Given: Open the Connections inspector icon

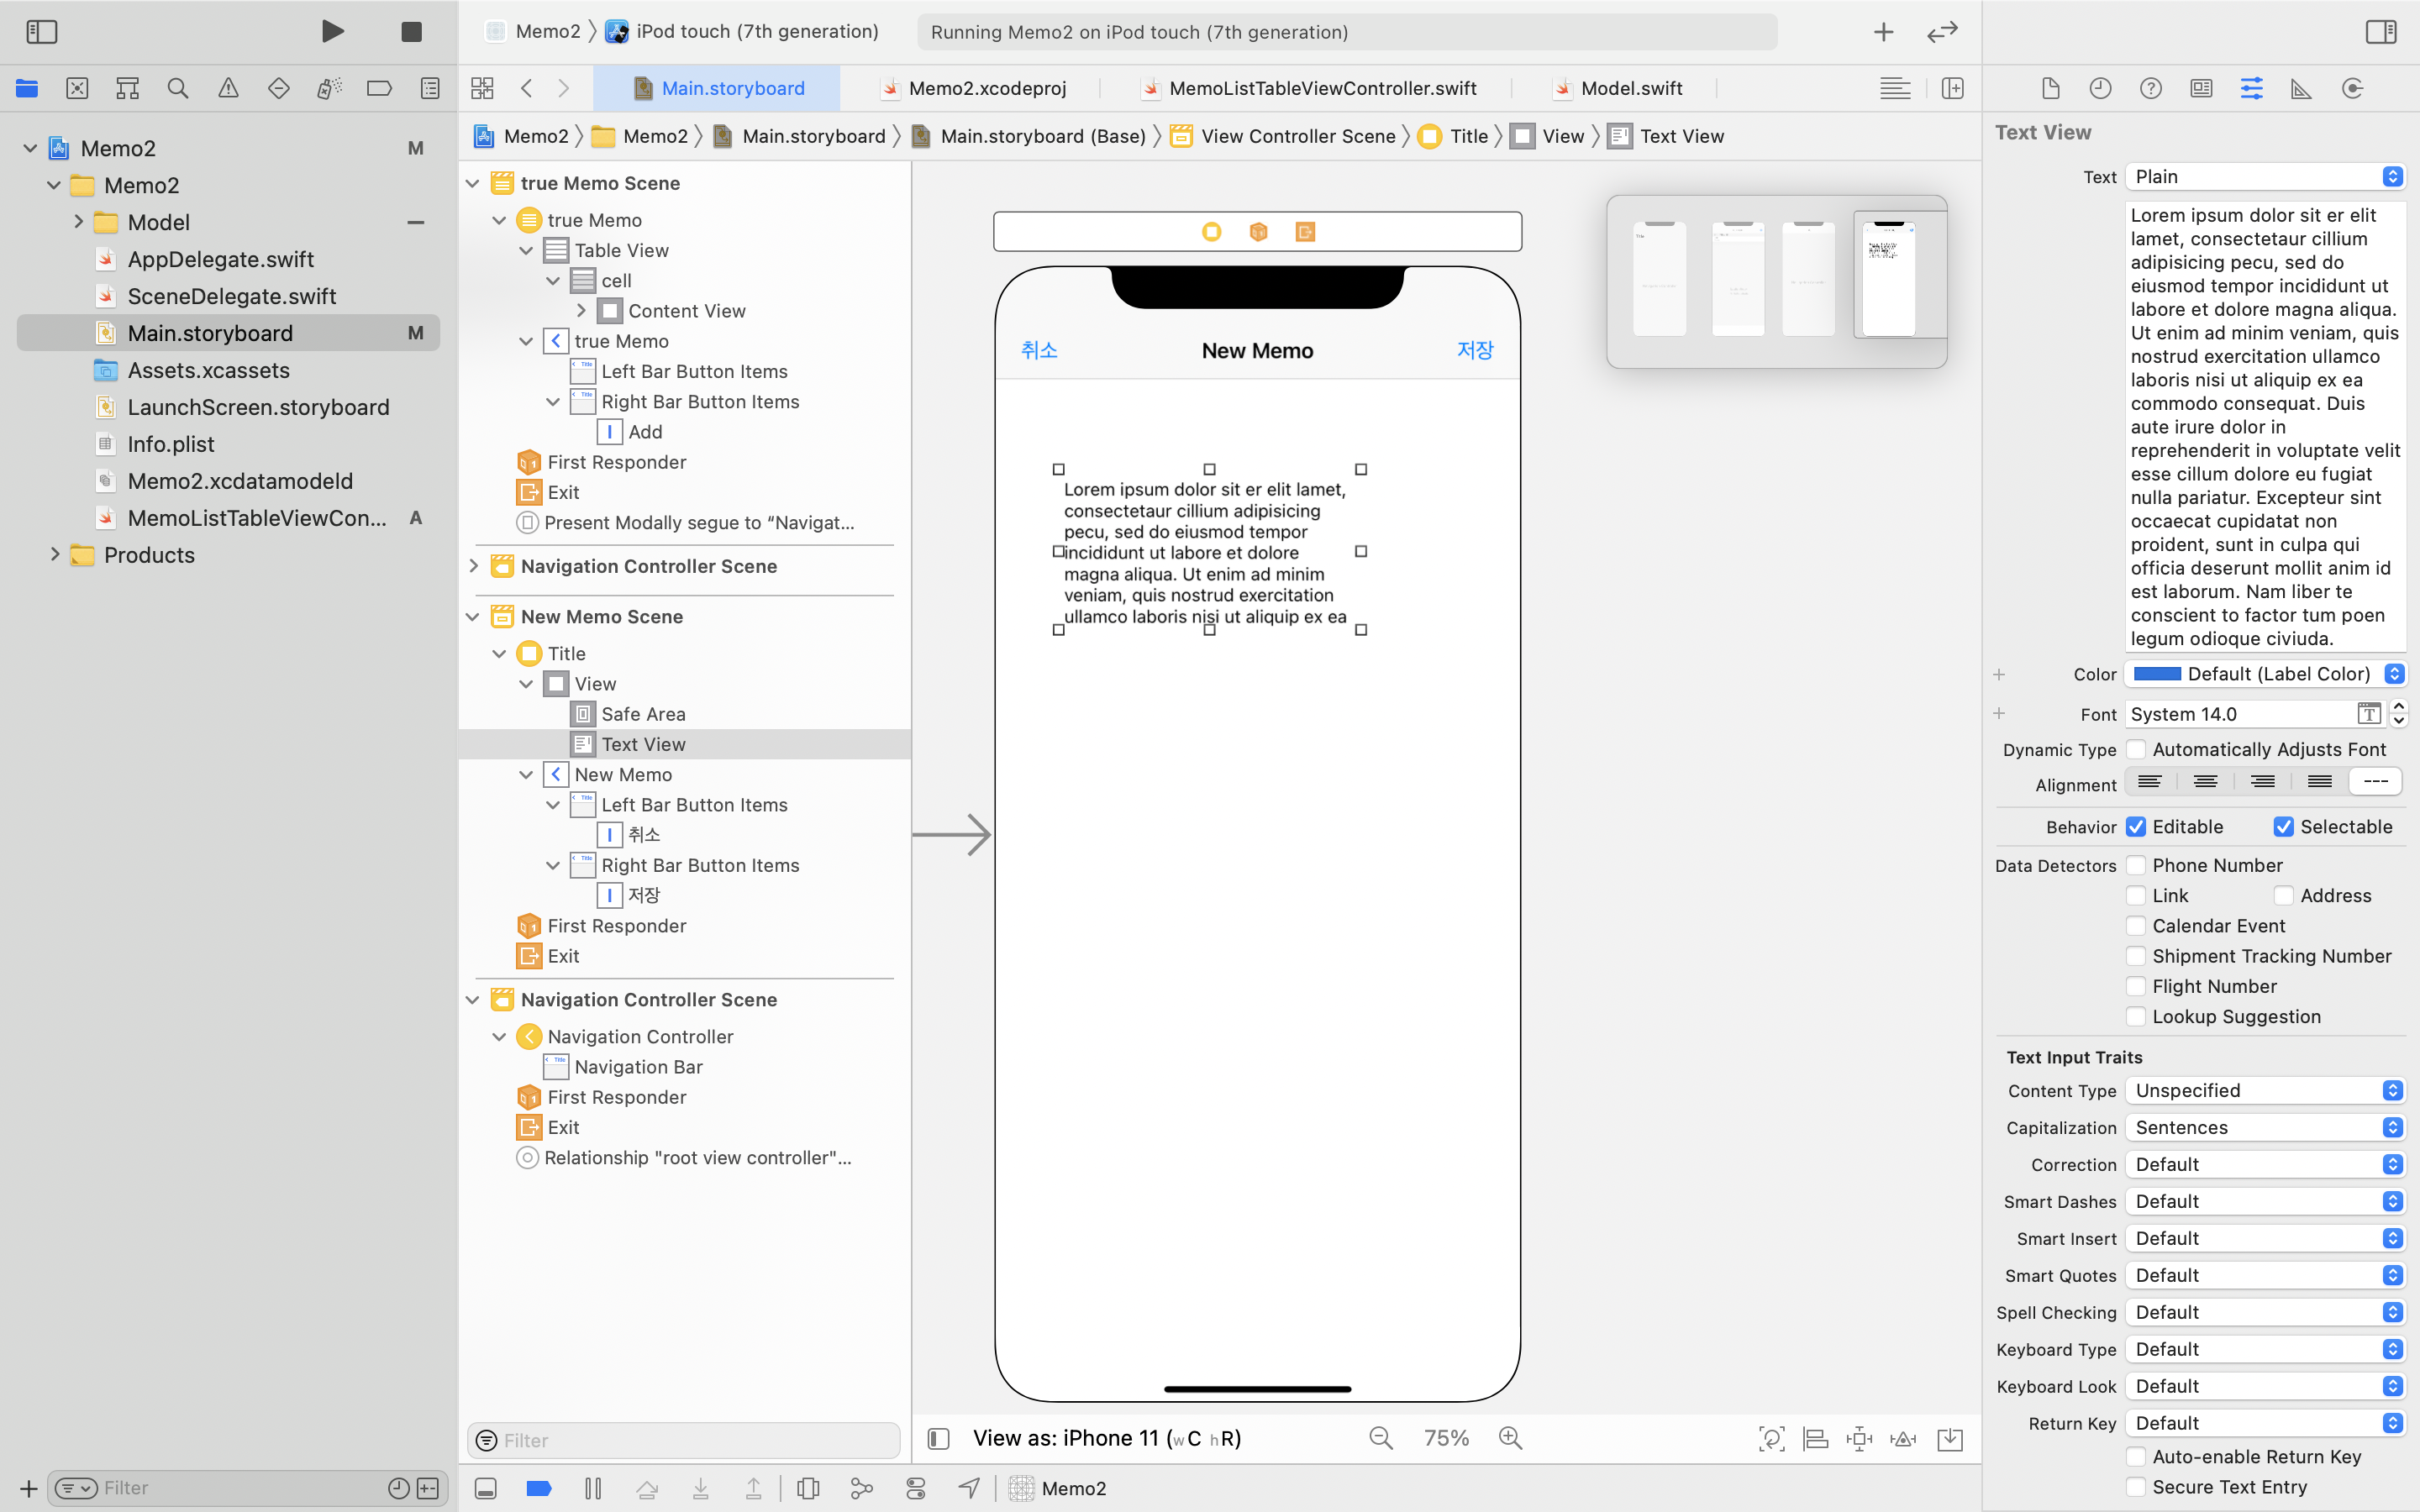Looking at the screenshot, I should pyautogui.click(x=2352, y=88).
